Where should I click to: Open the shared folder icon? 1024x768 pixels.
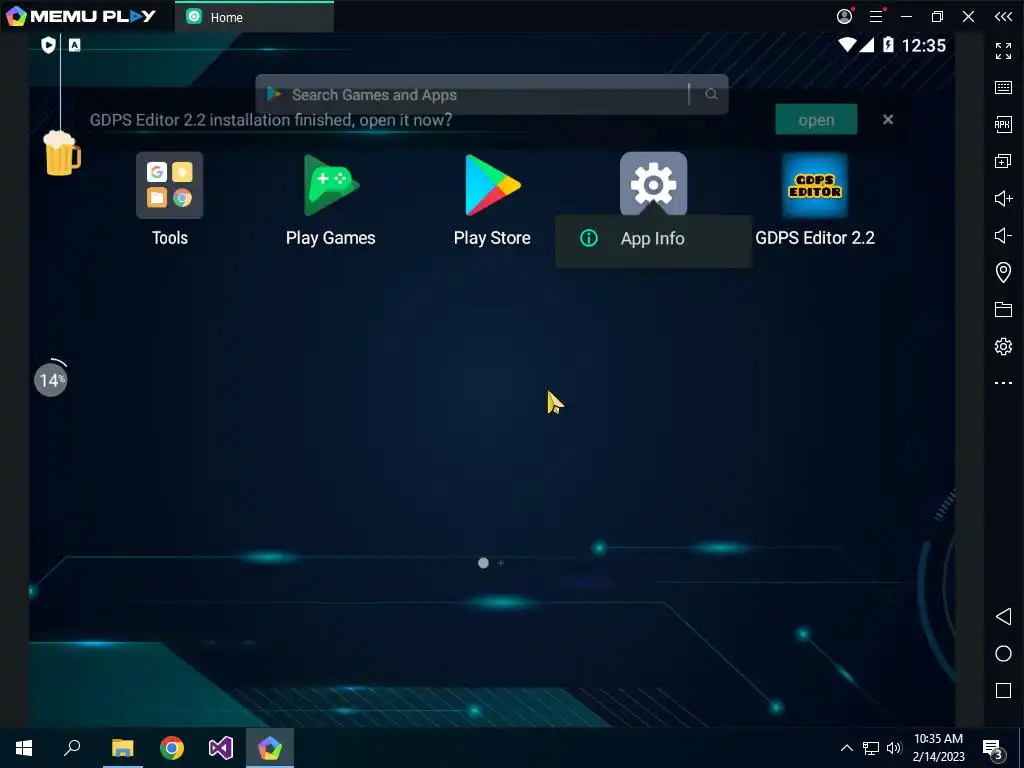[x=1003, y=310]
